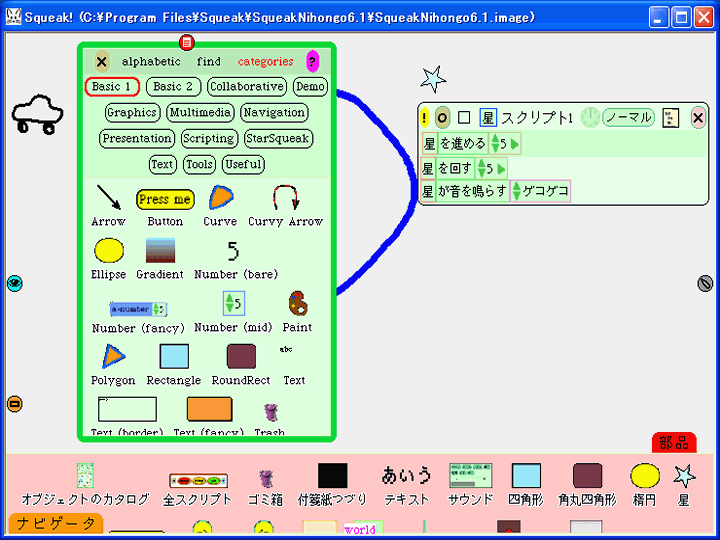The height and width of the screenshot is (540, 720).
Task: Click the red menu halo on catalog
Action: pos(186,43)
